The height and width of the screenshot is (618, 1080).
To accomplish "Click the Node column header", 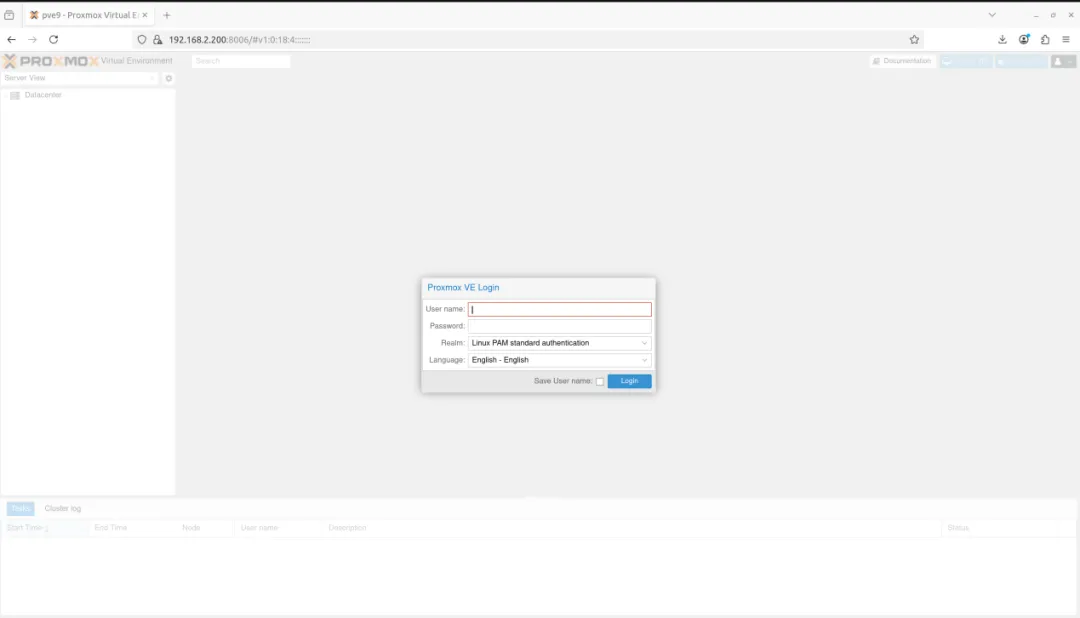I will 205,528.
